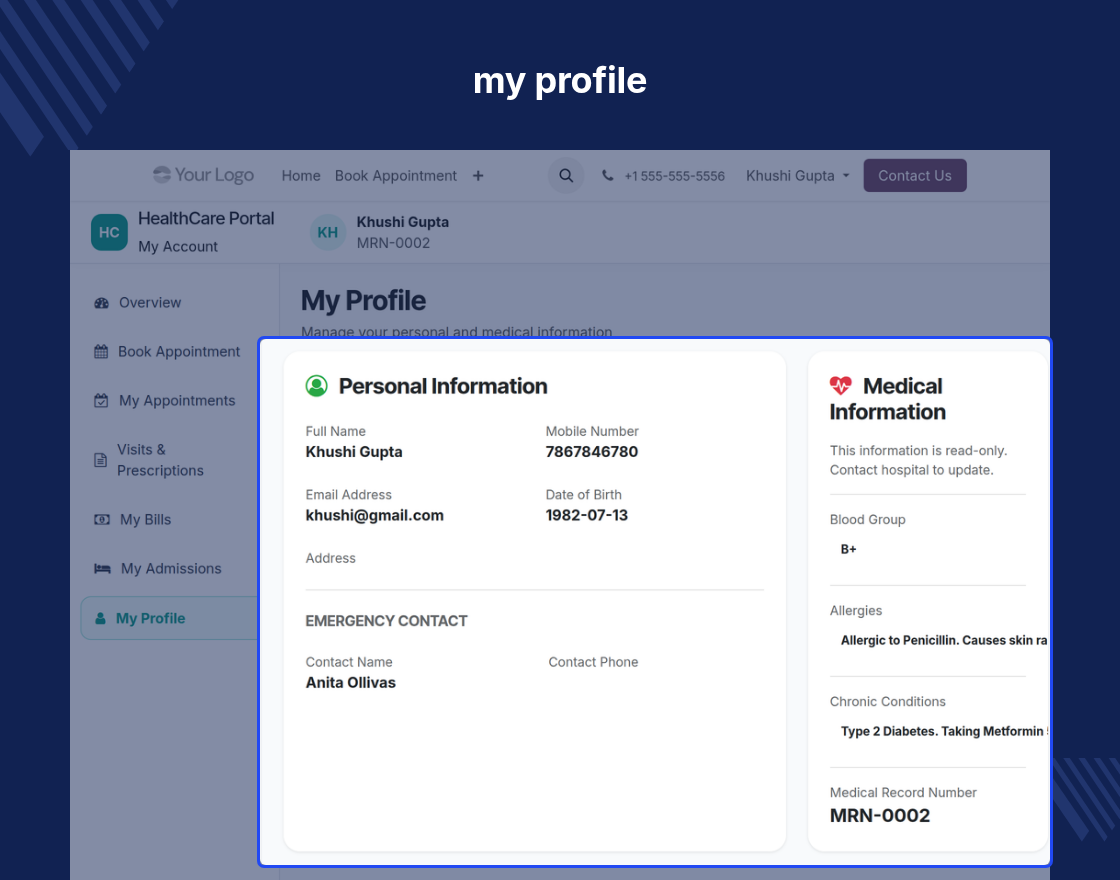Click the HealthCare Portal title
Image resolution: width=1120 pixels, height=880 pixels.
[206, 219]
